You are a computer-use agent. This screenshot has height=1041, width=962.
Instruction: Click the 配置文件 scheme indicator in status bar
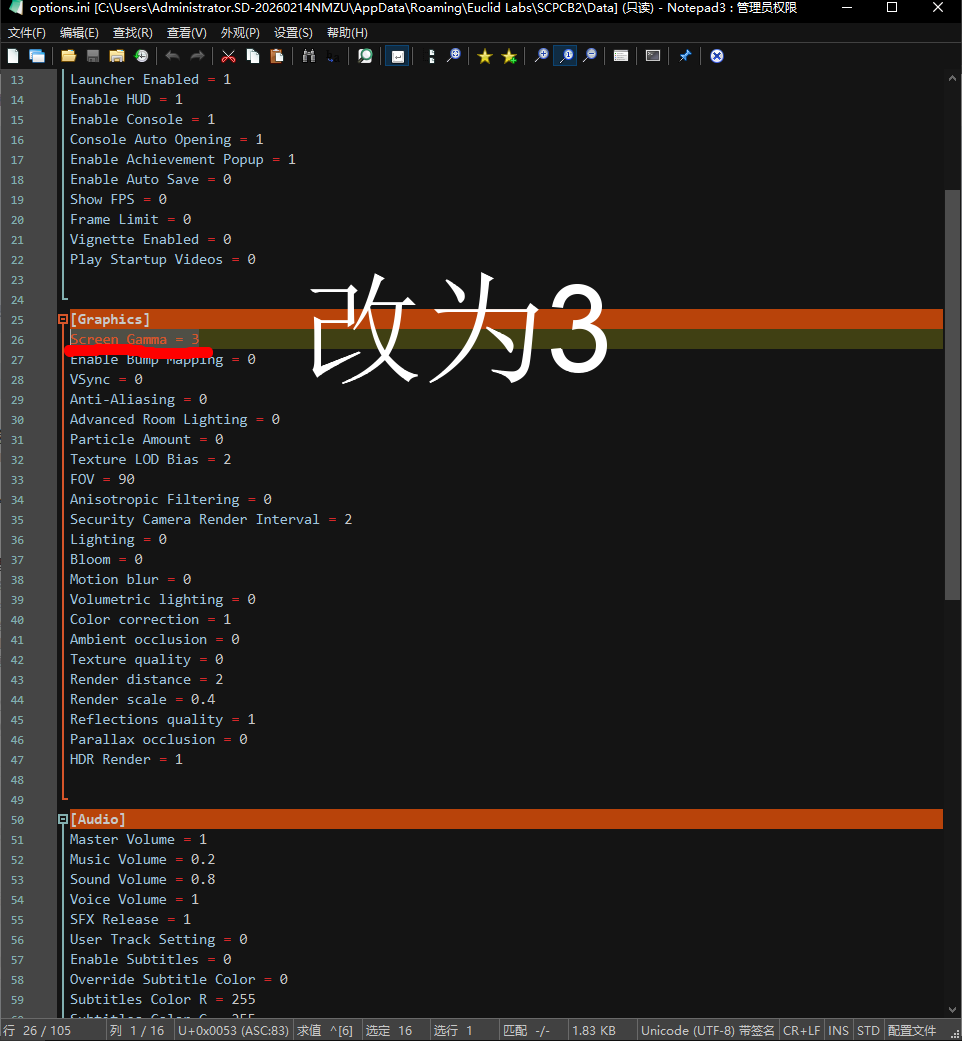[x=912, y=1030]
